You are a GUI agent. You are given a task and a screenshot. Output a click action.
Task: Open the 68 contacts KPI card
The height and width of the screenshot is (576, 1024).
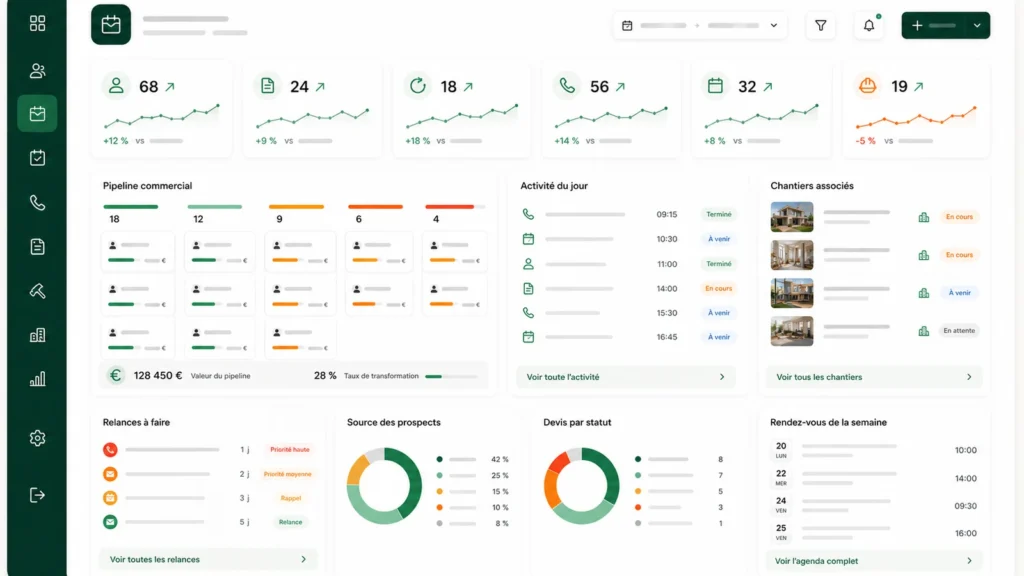pyautogui.click(x=161, y=110)
